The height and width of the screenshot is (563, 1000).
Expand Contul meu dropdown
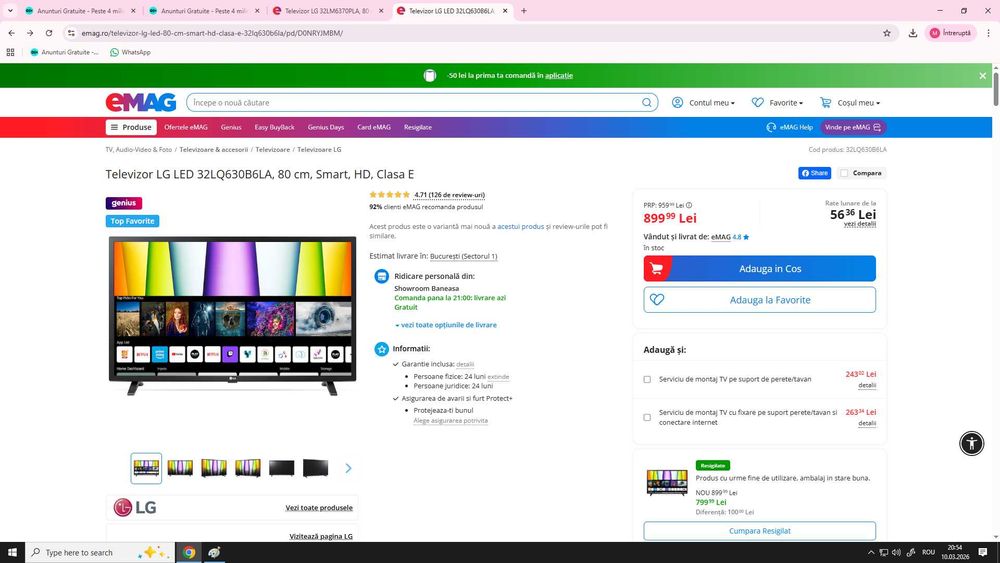pos(703,103)
